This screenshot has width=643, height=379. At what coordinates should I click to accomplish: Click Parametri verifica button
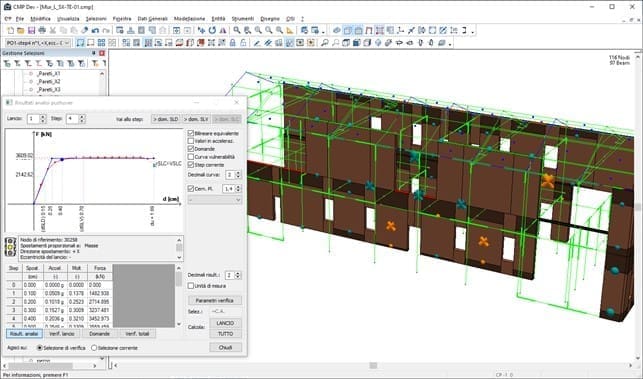tap(214, 300)
